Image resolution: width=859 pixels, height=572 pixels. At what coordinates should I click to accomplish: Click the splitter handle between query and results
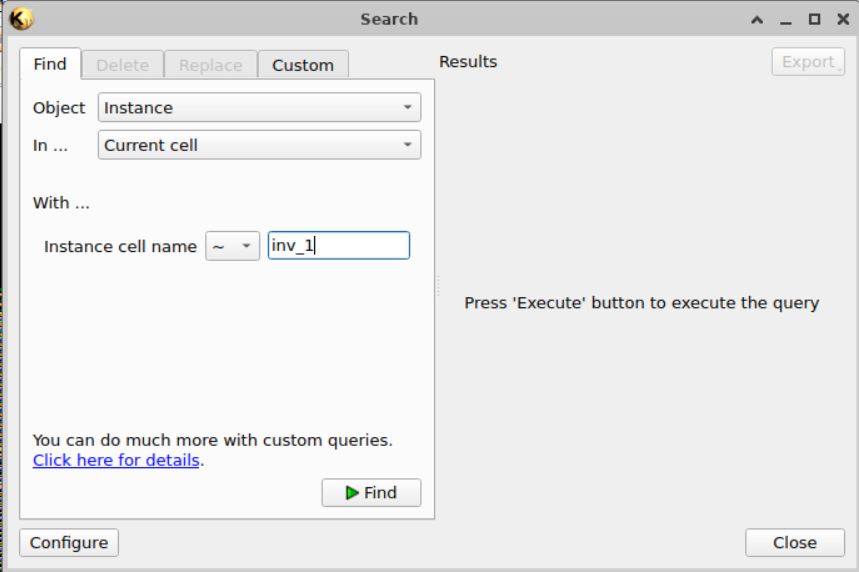[437, 287]
